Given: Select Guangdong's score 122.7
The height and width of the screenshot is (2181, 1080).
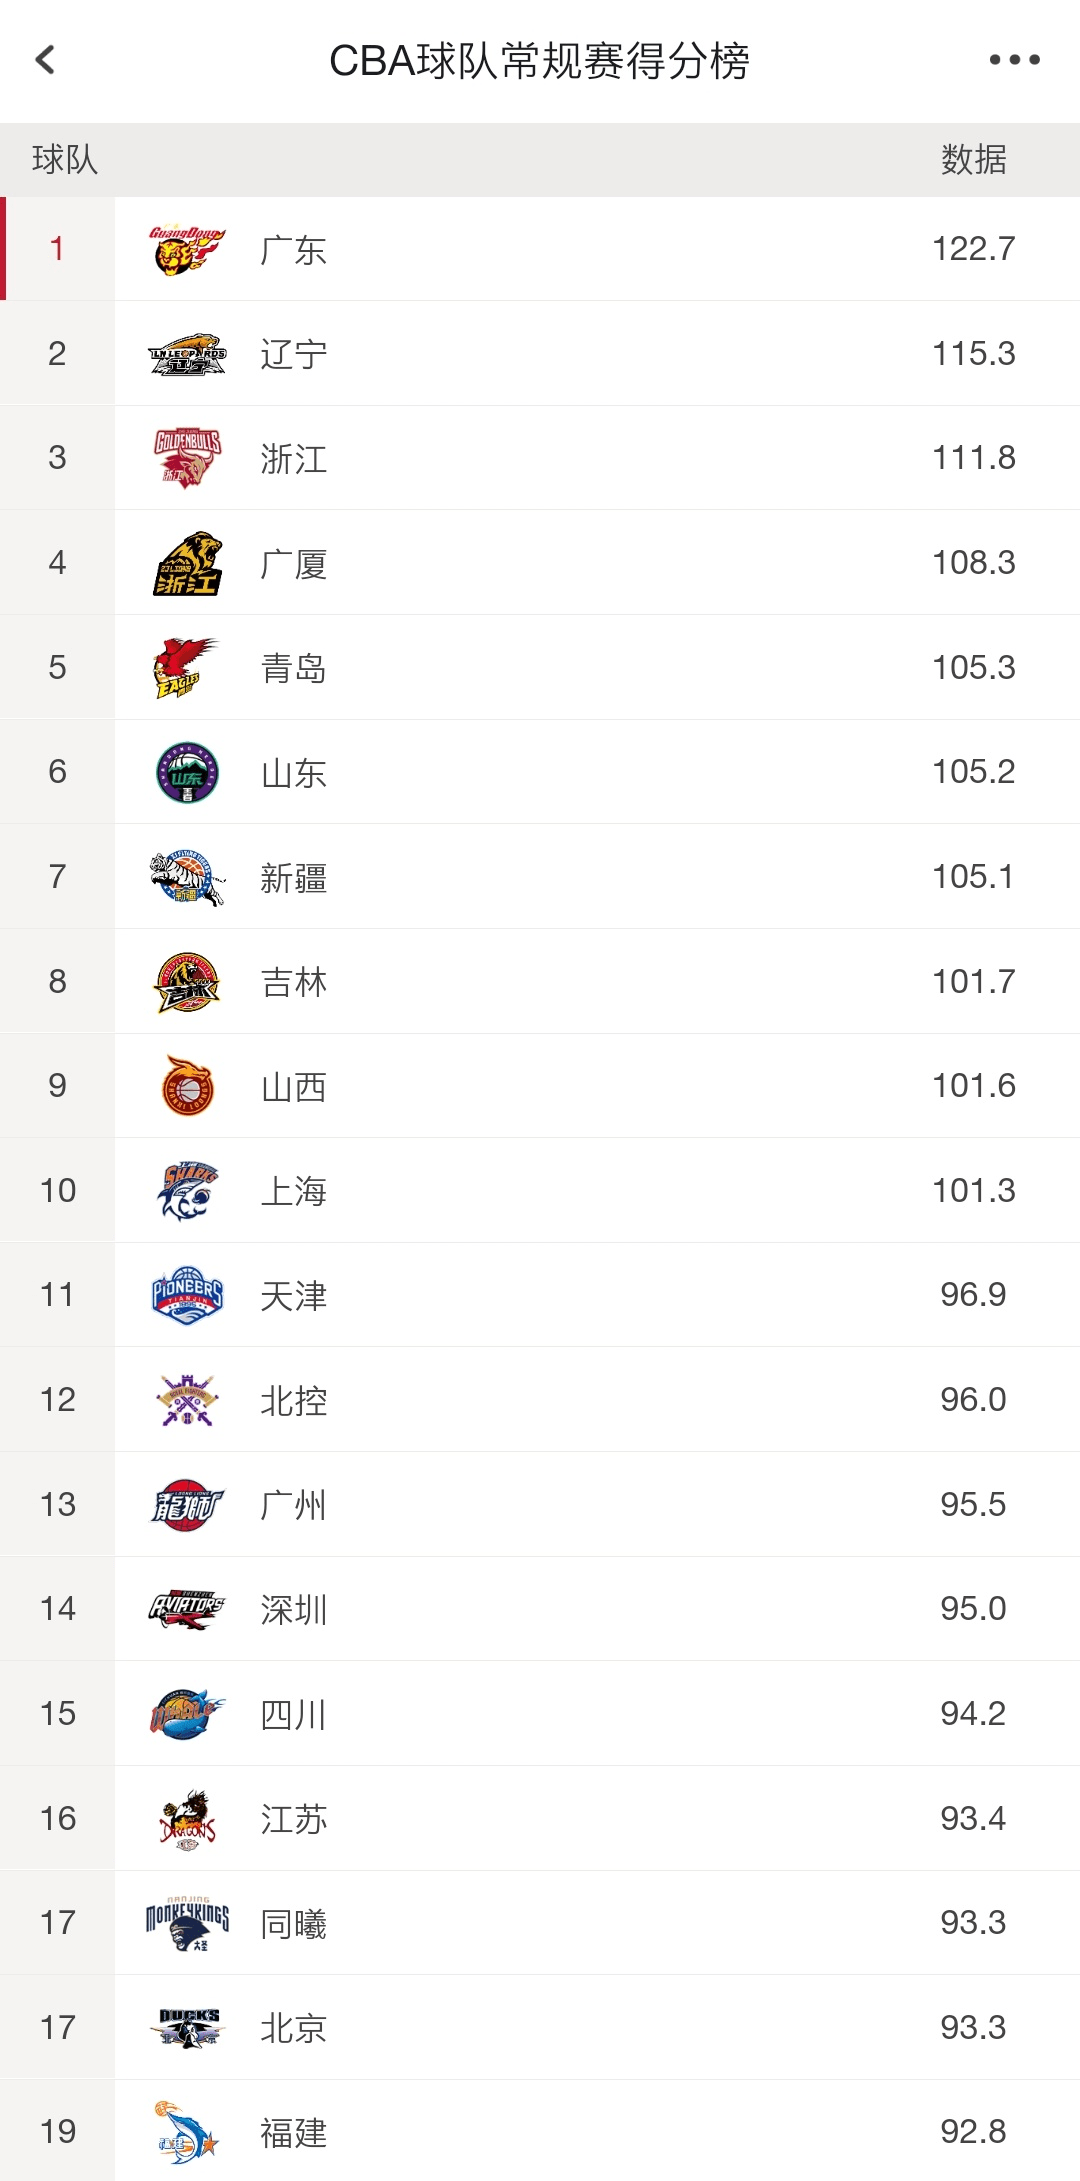Looking at the screenshot, I should [x=973, y=249].
